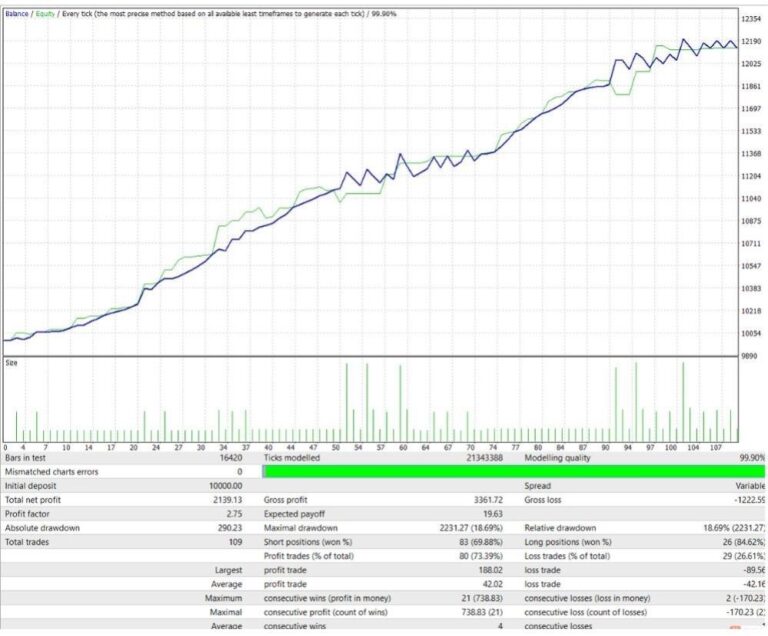The height and width of the screenshot is (636, 768).
Task: Click the Profit factor value 2.75
Action: (x=230, y=513)
